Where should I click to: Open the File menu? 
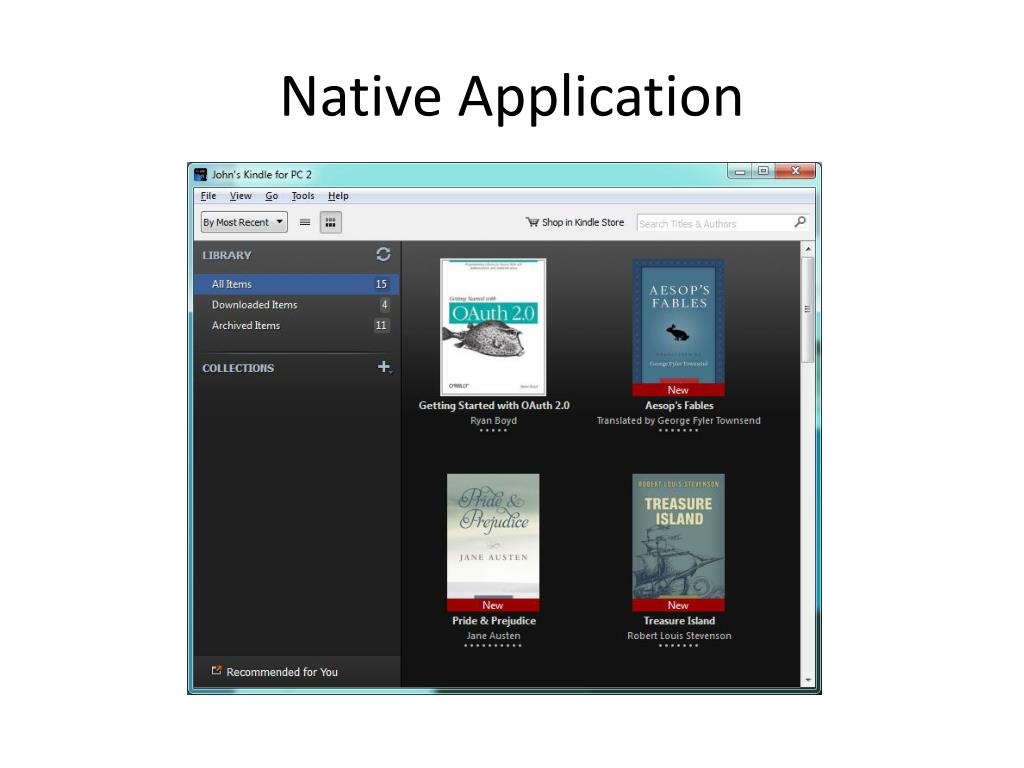(208, 196)
